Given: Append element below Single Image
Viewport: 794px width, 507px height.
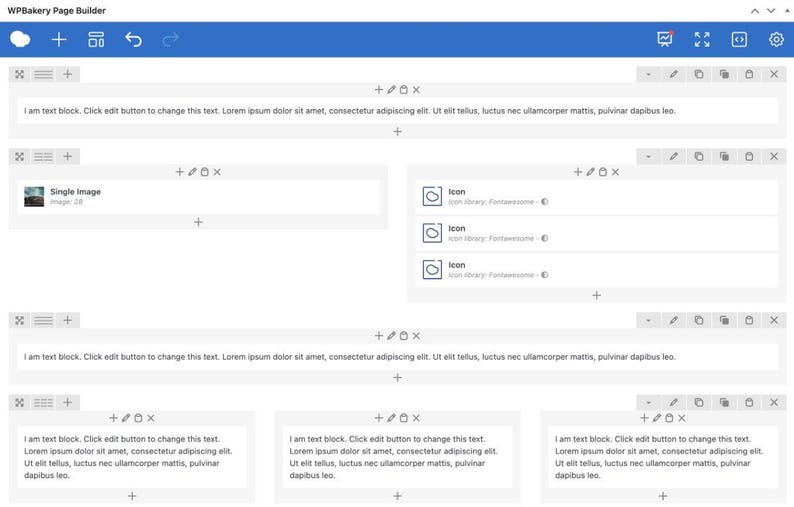Looking at the screenshot, I should [198, 222].
